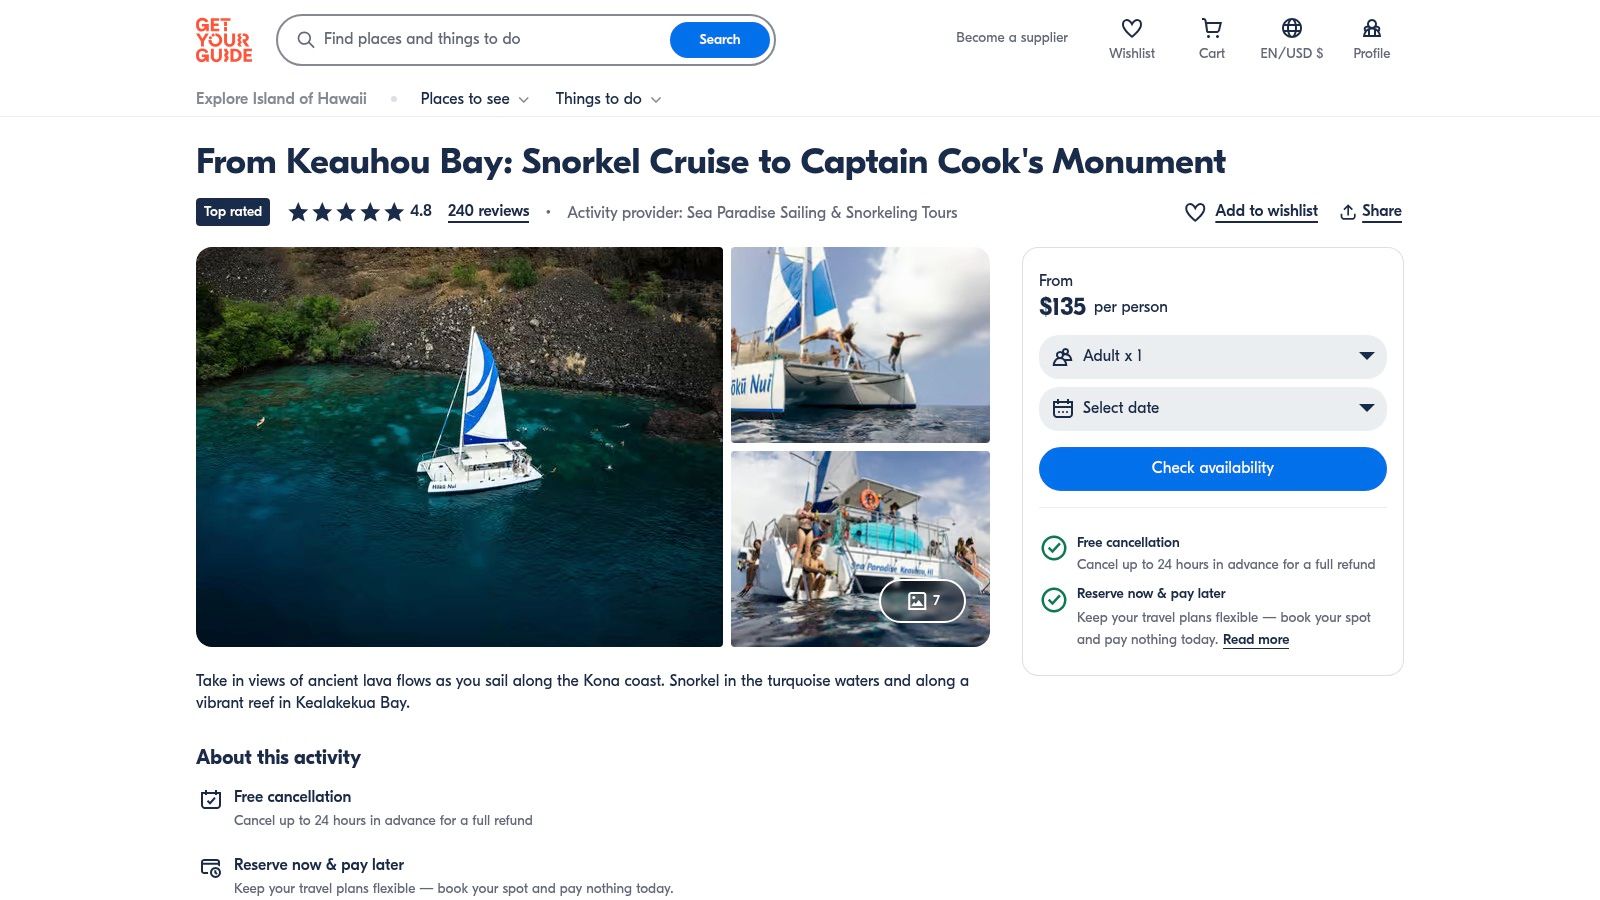Toggle the Add to wishlist heart

pyautogui.click(x=1195, y=212)
